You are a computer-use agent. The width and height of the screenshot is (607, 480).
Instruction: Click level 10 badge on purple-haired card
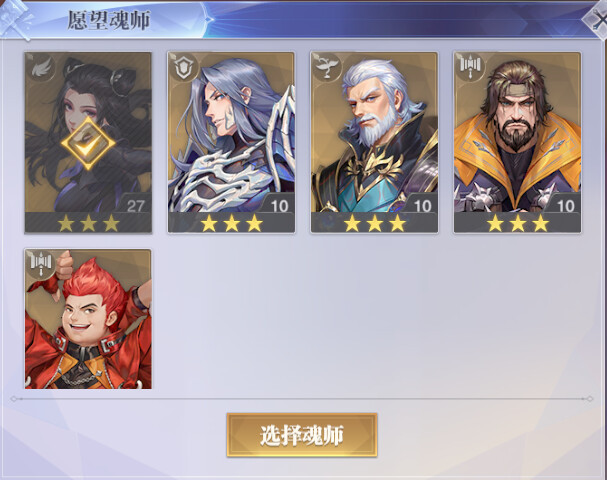click(x=279, y=206)
